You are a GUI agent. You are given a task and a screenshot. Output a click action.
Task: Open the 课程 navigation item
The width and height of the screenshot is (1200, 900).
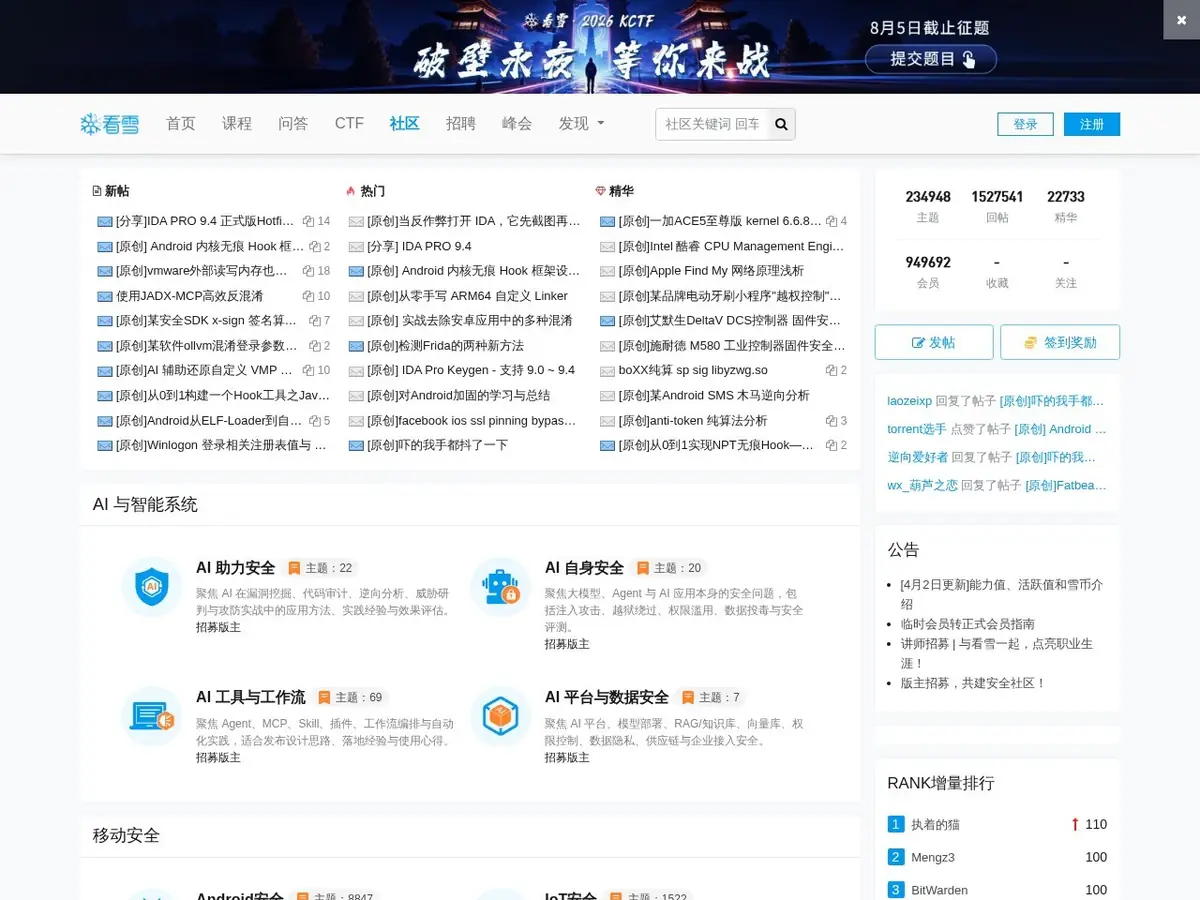[x=237, y=124]
